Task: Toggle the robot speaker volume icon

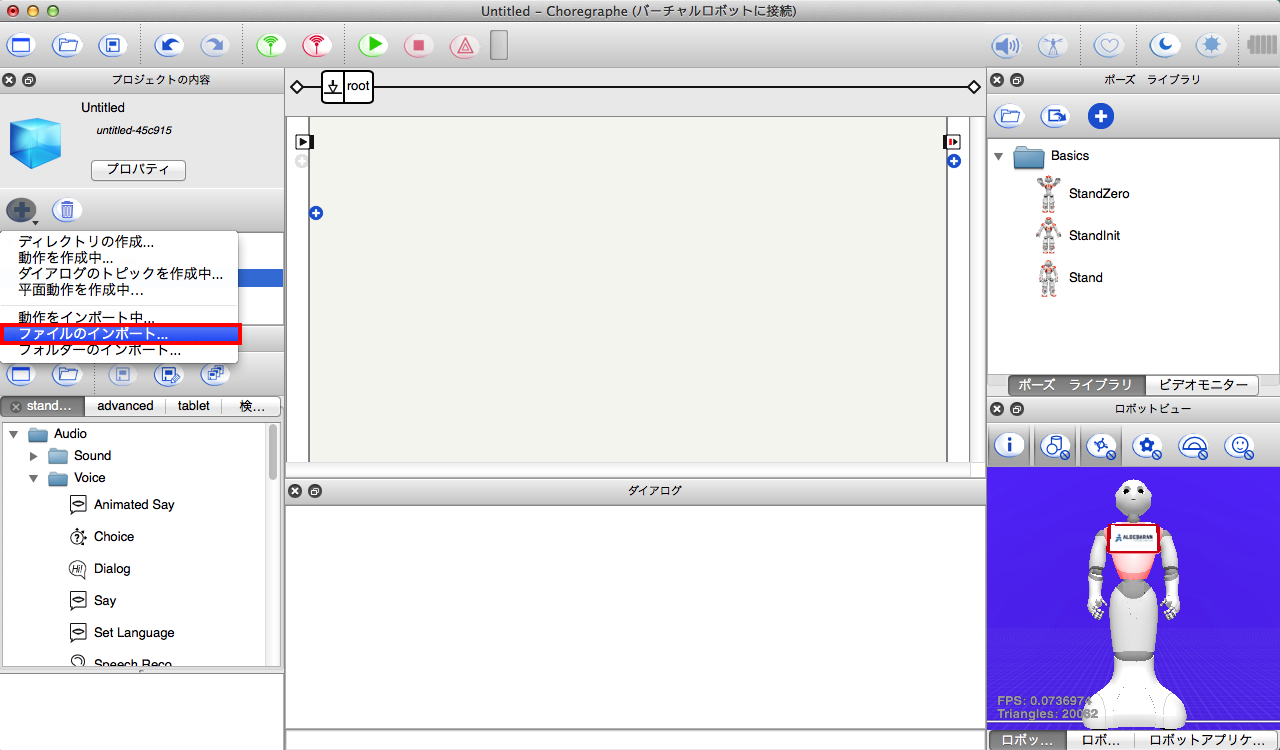Action: click(x=1005, y=45)
